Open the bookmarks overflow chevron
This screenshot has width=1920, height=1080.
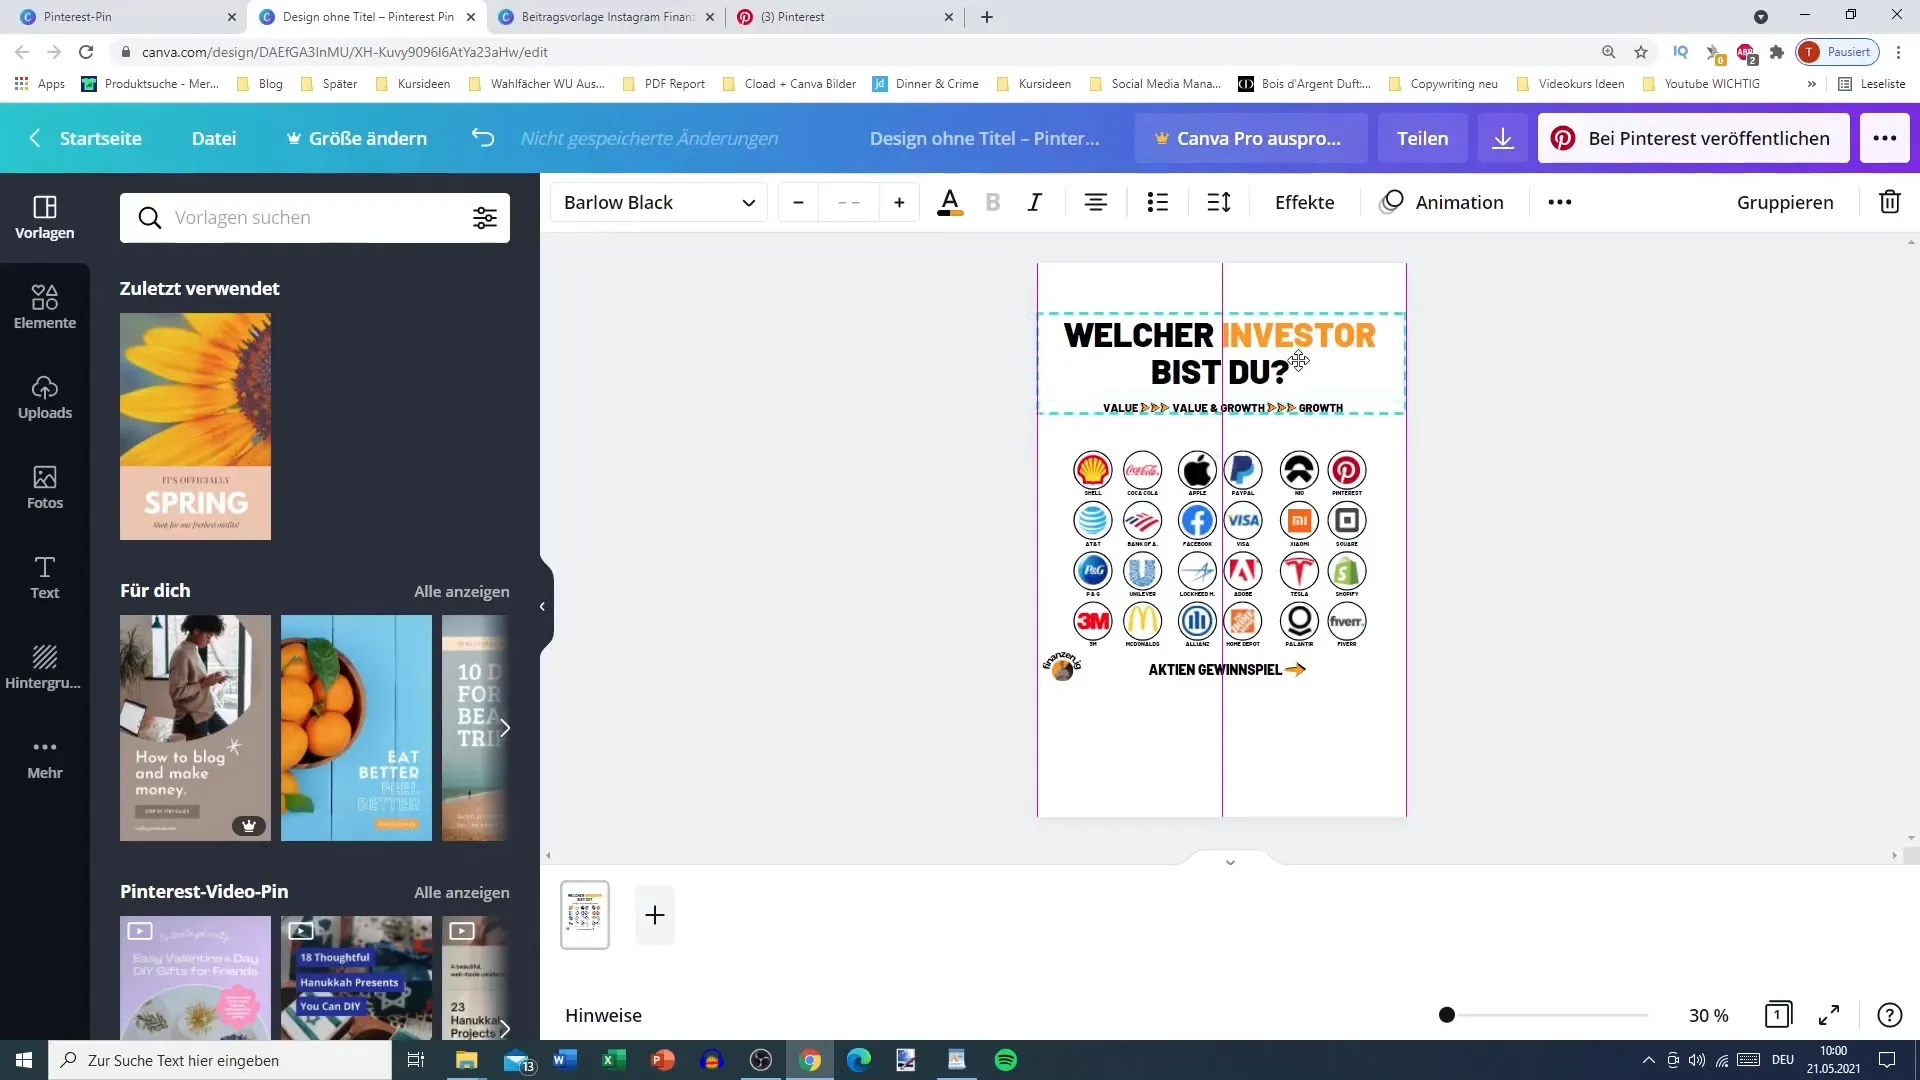(x=1811, y=84)
